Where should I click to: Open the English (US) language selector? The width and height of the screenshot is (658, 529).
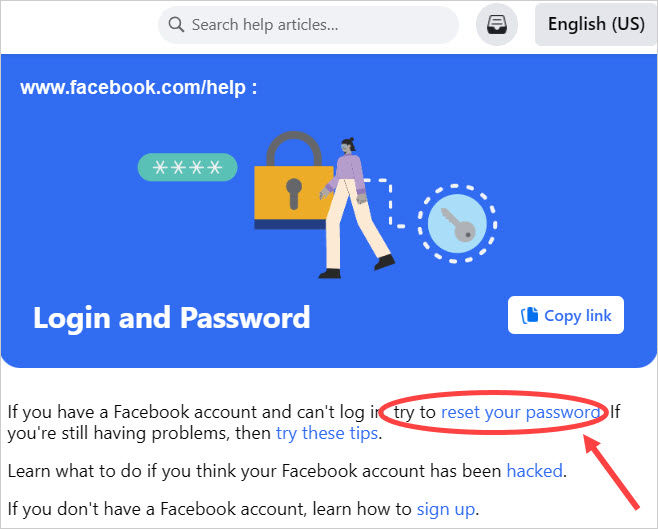595,25
